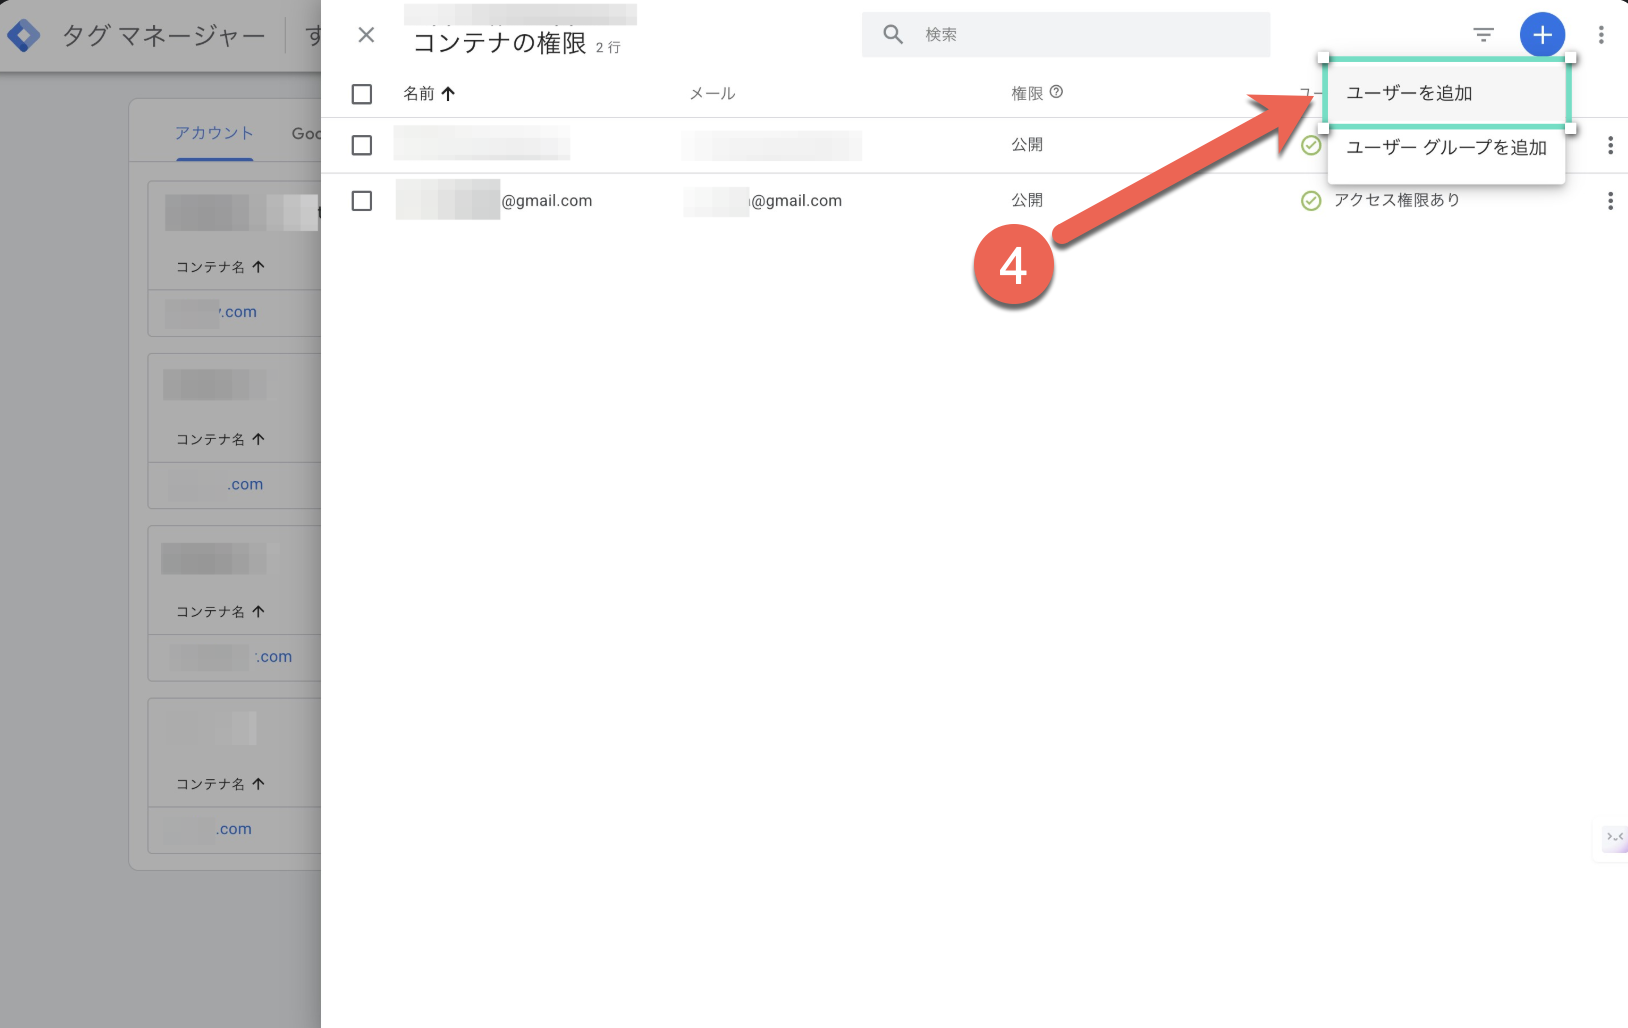Close the コンテナの権限 panel with the X
The width and height of the screenshot is (1628, 1028).
[x=366, y=34]
